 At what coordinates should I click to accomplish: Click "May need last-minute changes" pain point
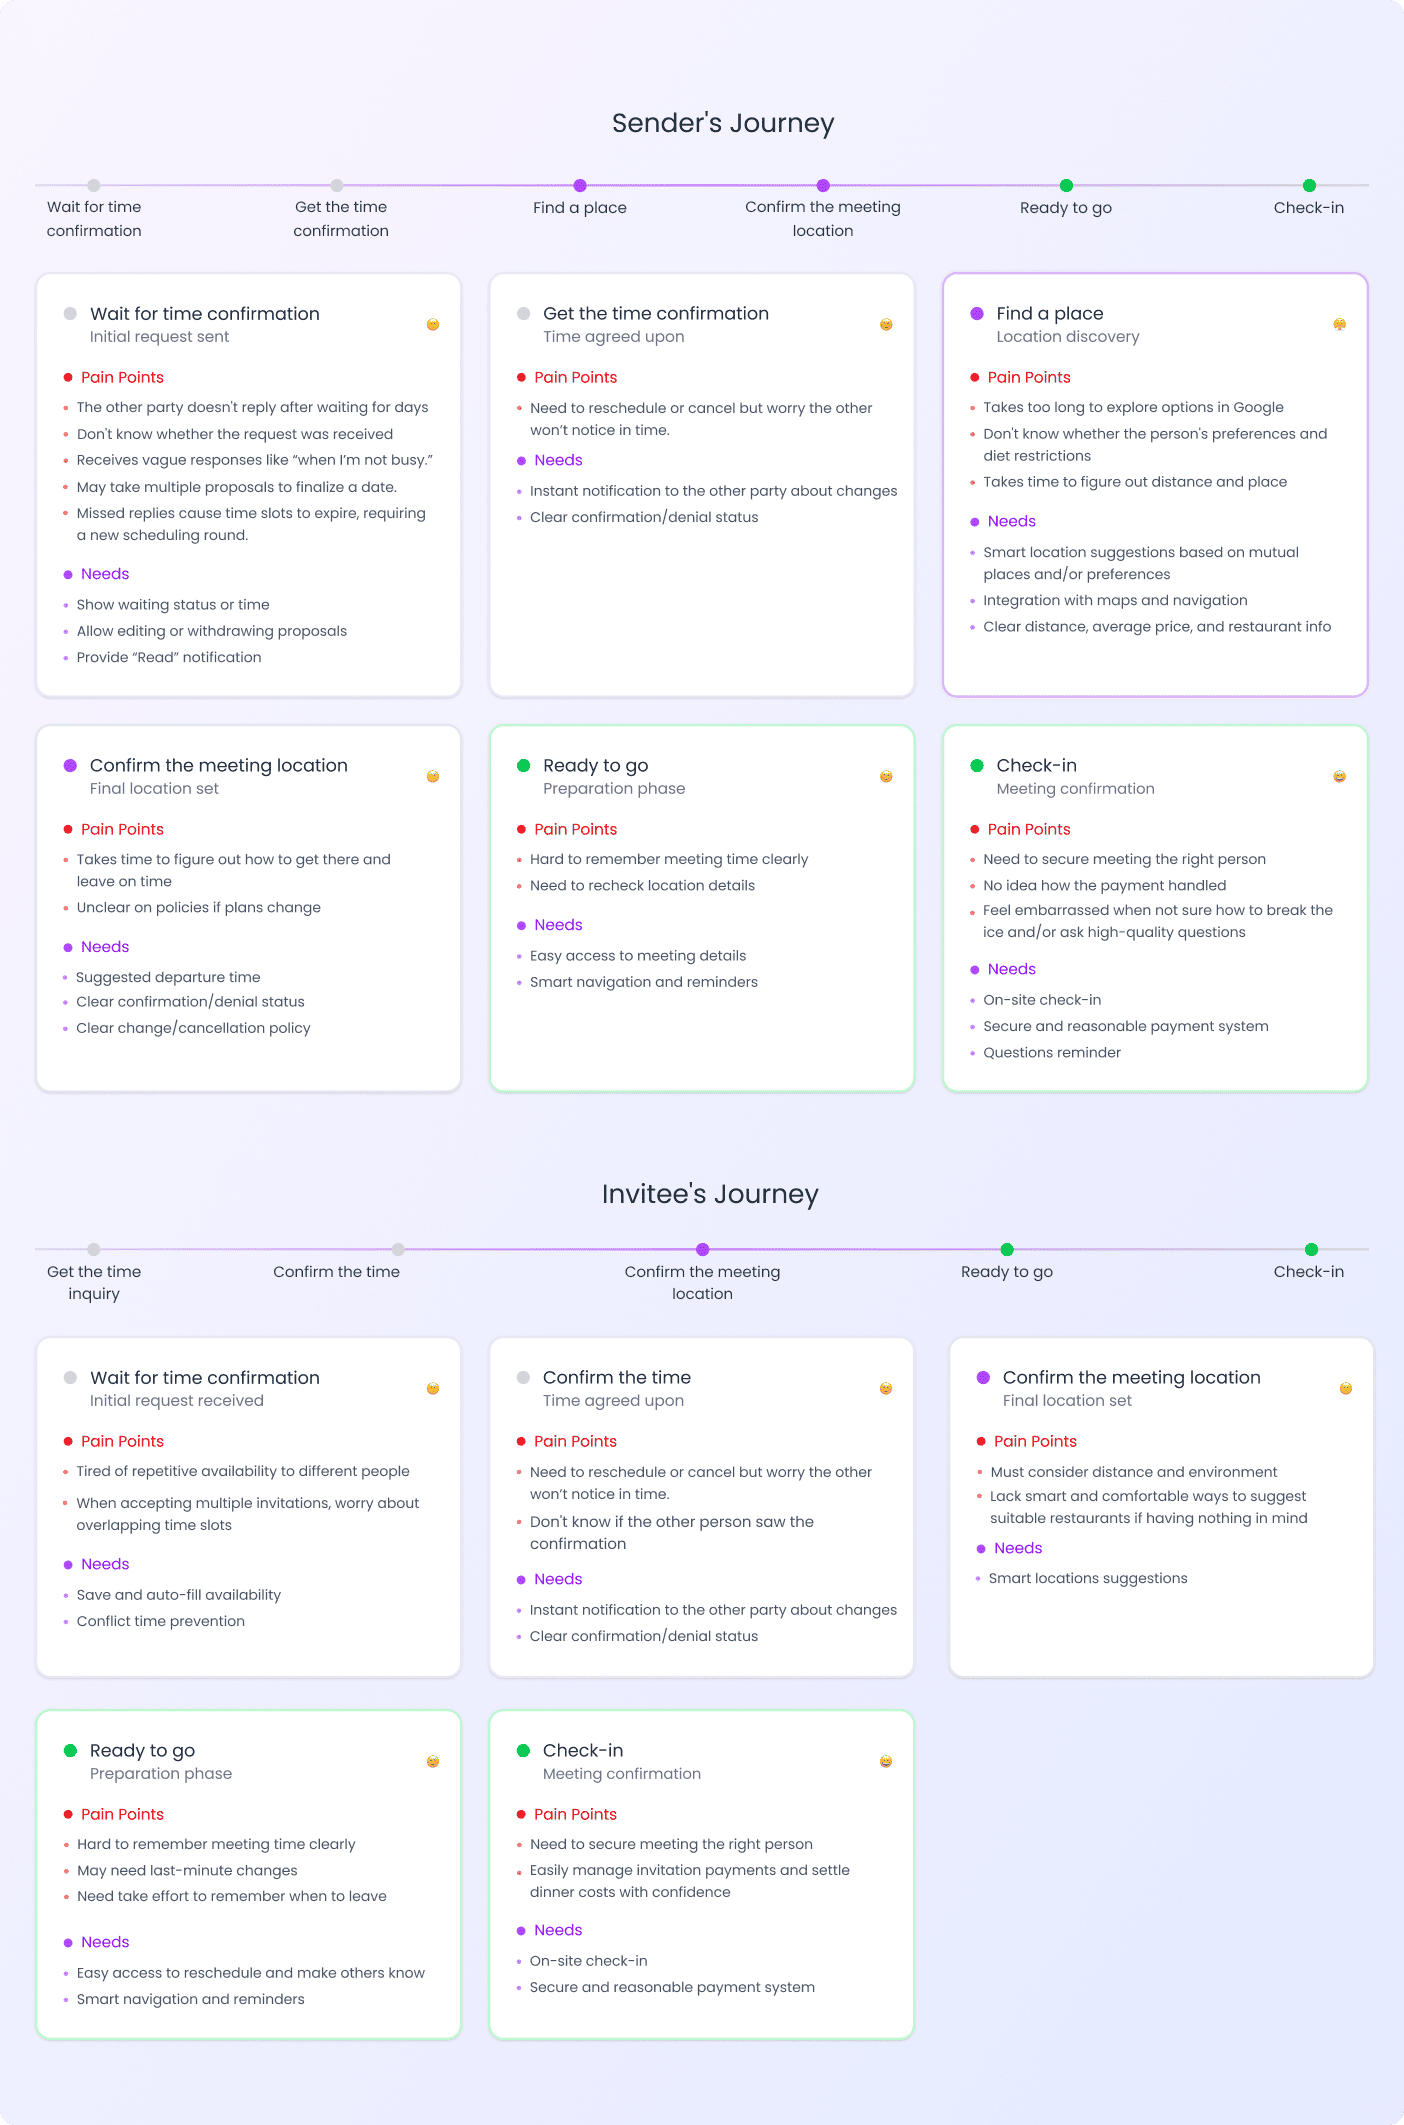tap(187, 1870)
